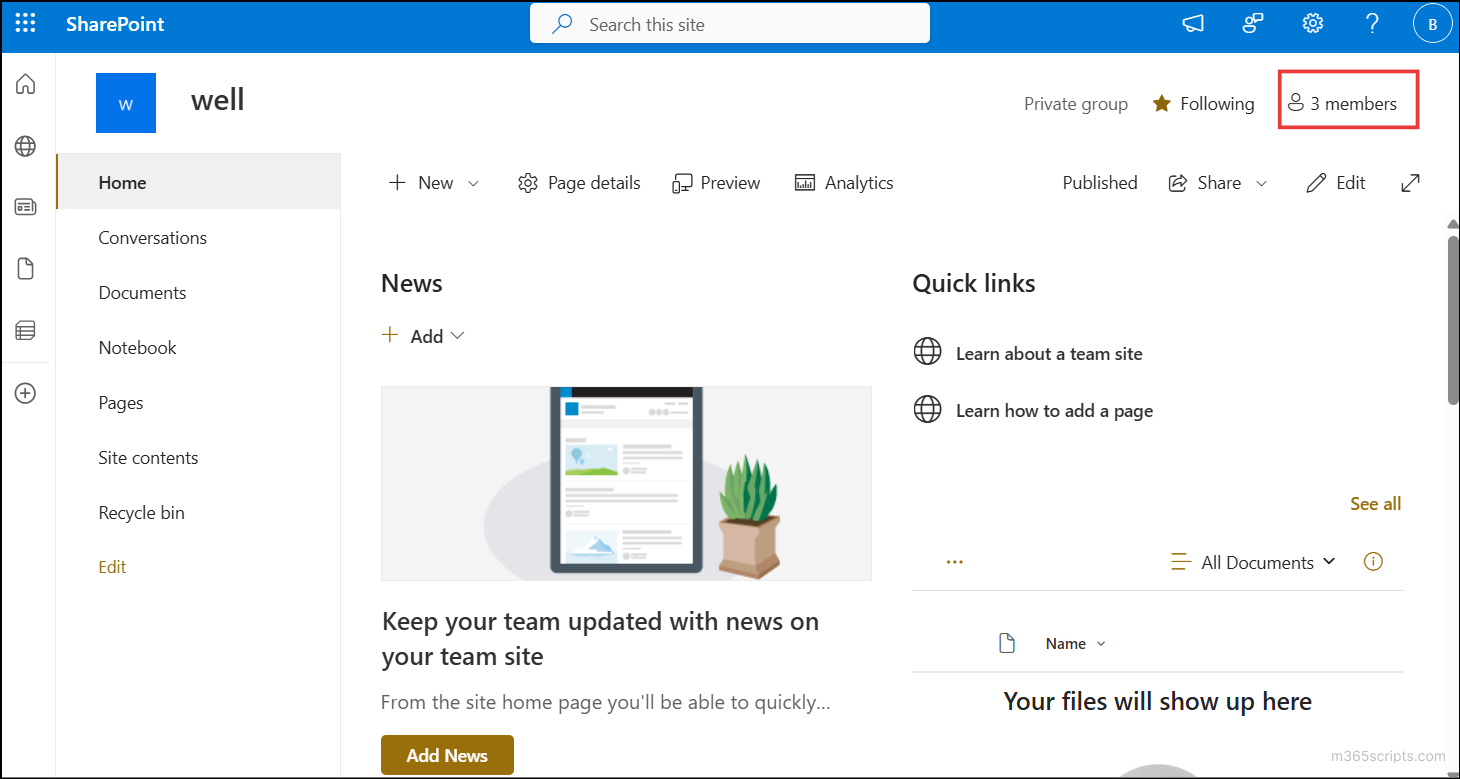The width and height of the screenshot is (1460, 779).
Task: Open See all quick links
Action: pos(1375,503)
